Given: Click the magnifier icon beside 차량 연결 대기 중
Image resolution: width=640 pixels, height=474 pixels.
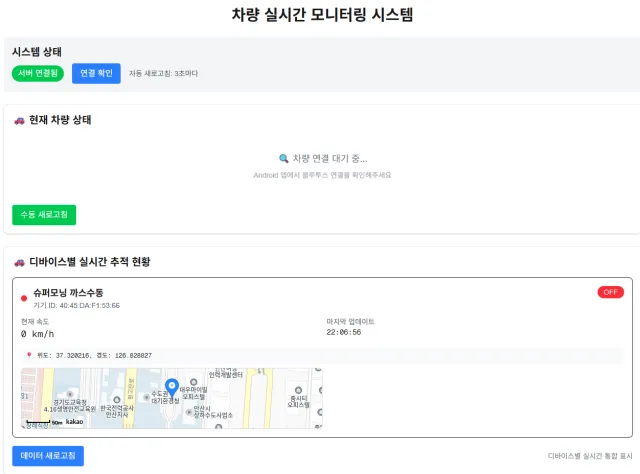Looking at the screenshot, I should pos(284,158).
